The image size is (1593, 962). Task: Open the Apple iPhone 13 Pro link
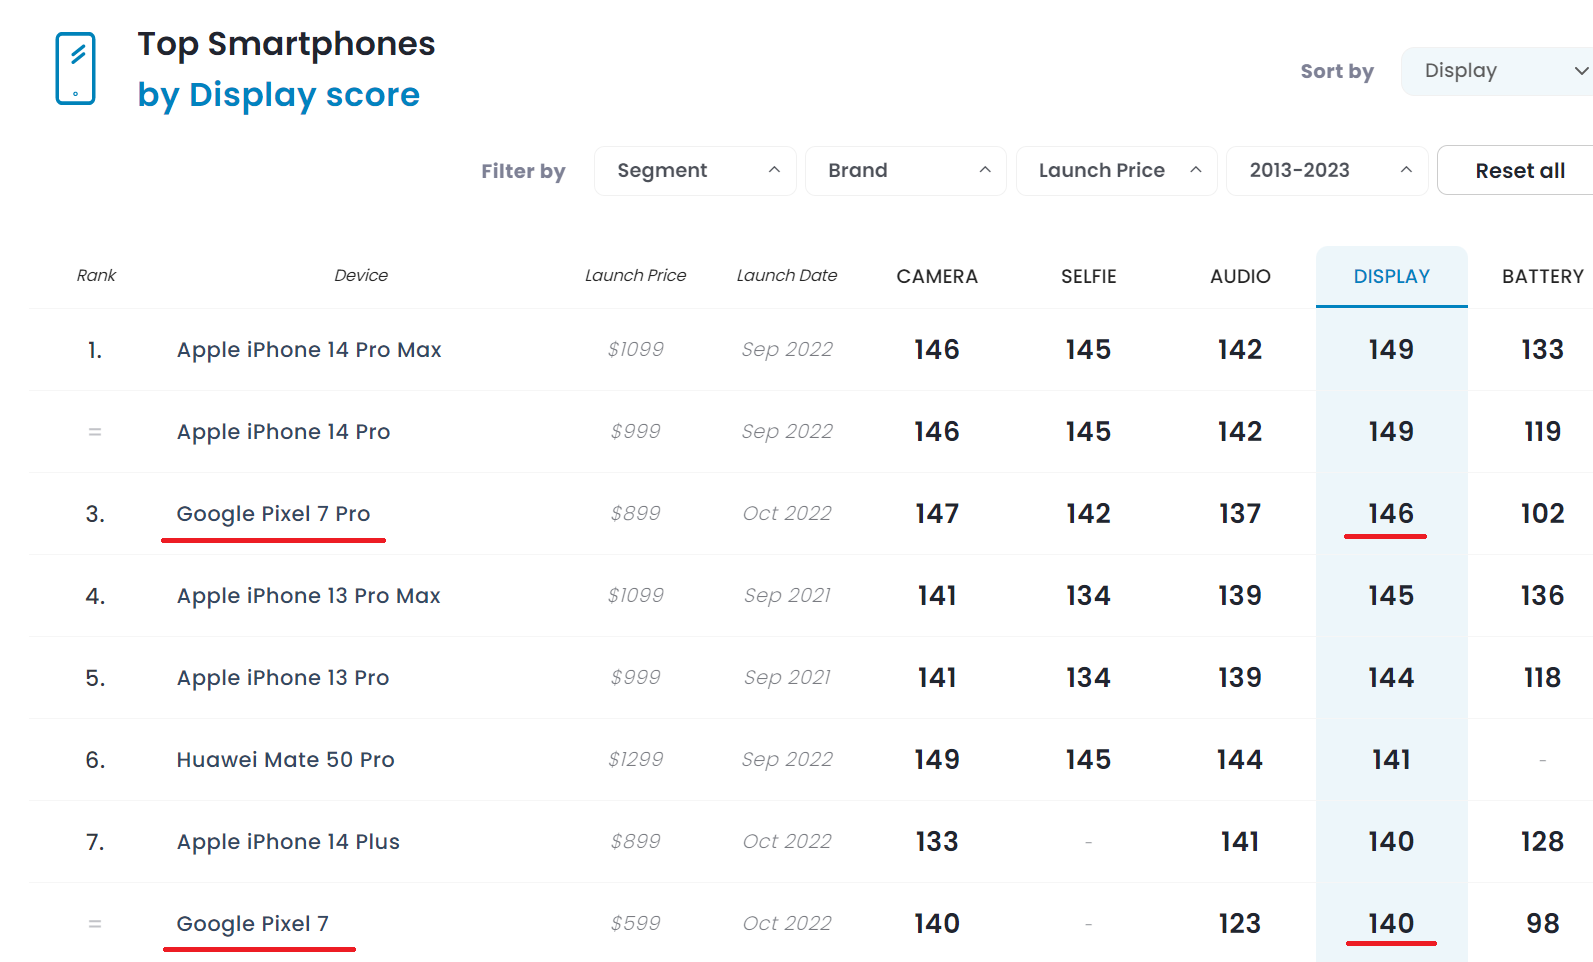[283, 678]
